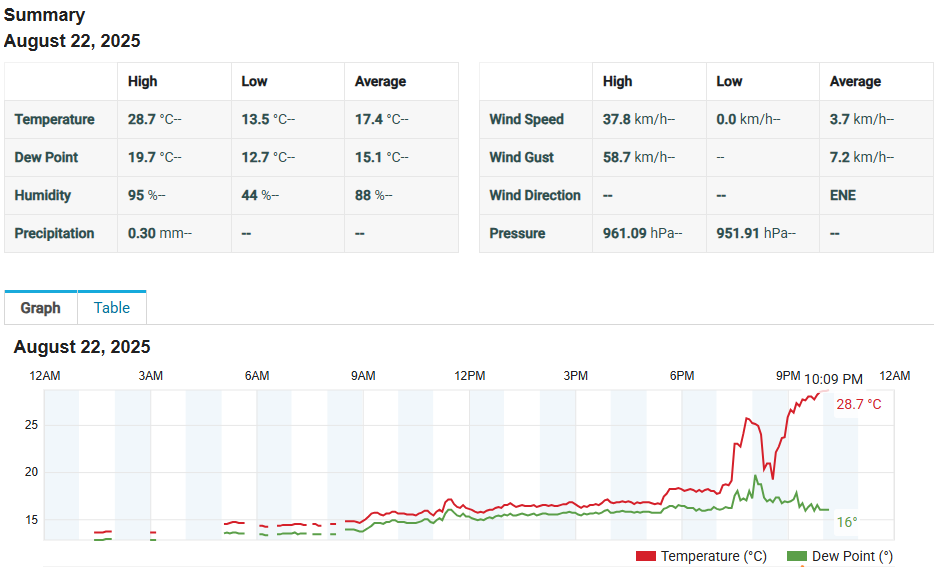Viewport: 941px width, 567px height.
Task: Select the Wind Gust row label
Action: click(522, 157)
